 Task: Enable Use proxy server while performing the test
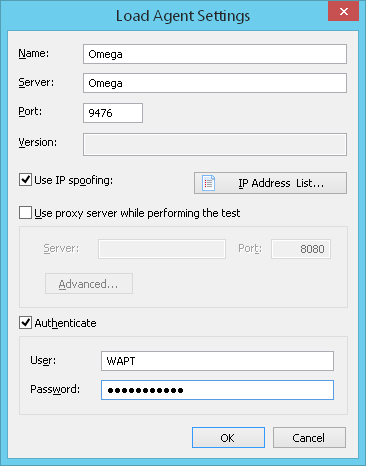(x=25, y=213)
